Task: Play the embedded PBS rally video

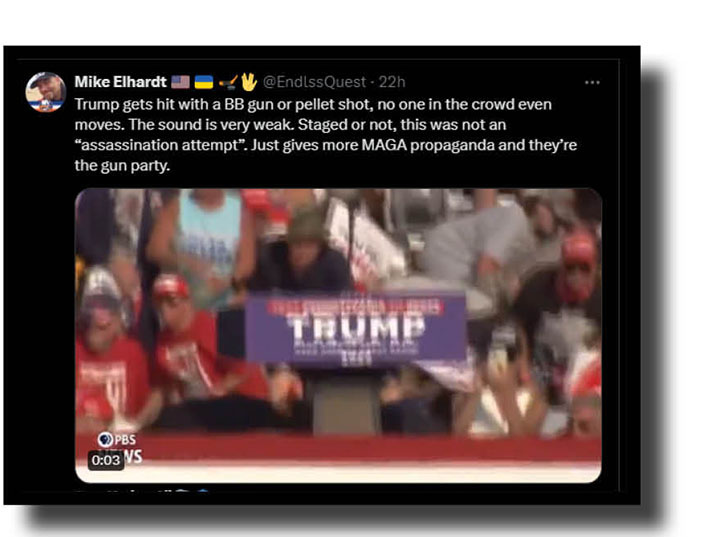Action: point(338,335)
